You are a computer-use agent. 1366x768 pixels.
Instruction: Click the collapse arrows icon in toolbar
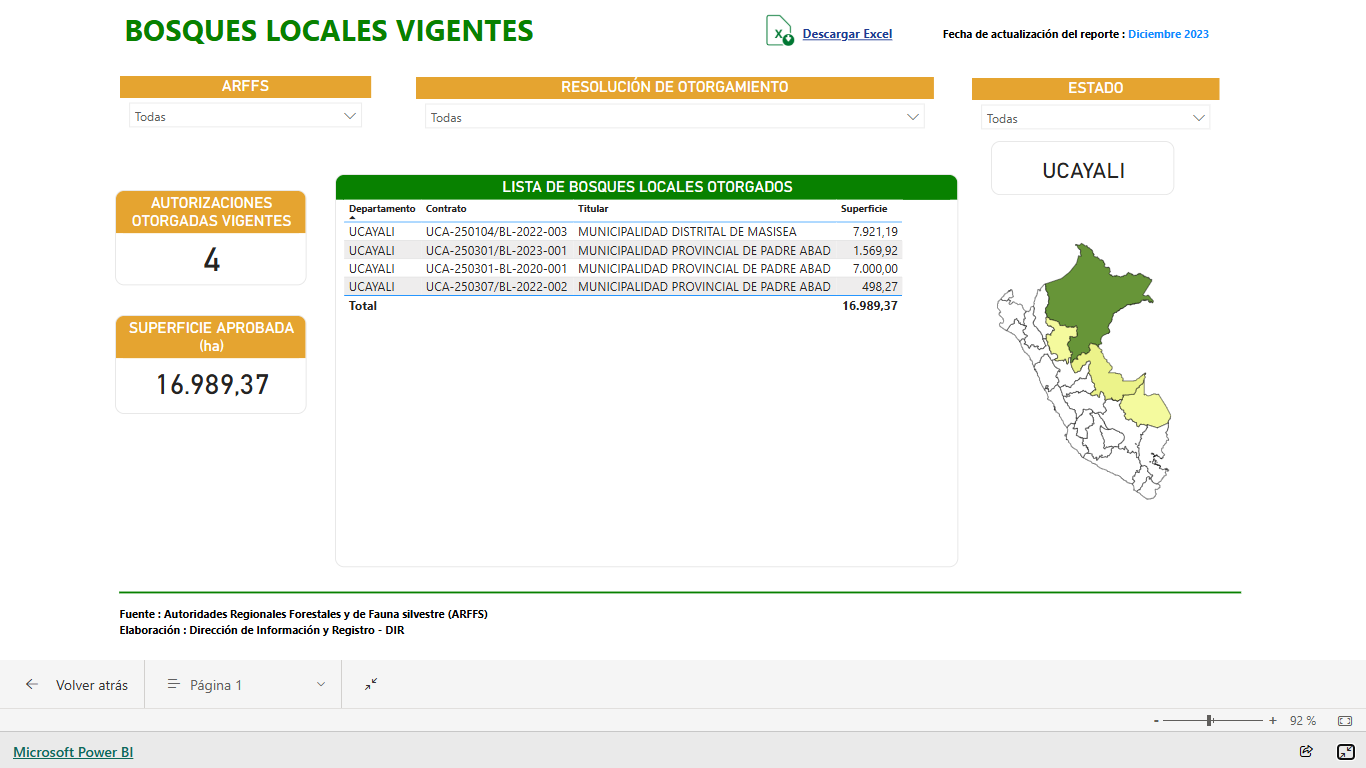(371, 685)
